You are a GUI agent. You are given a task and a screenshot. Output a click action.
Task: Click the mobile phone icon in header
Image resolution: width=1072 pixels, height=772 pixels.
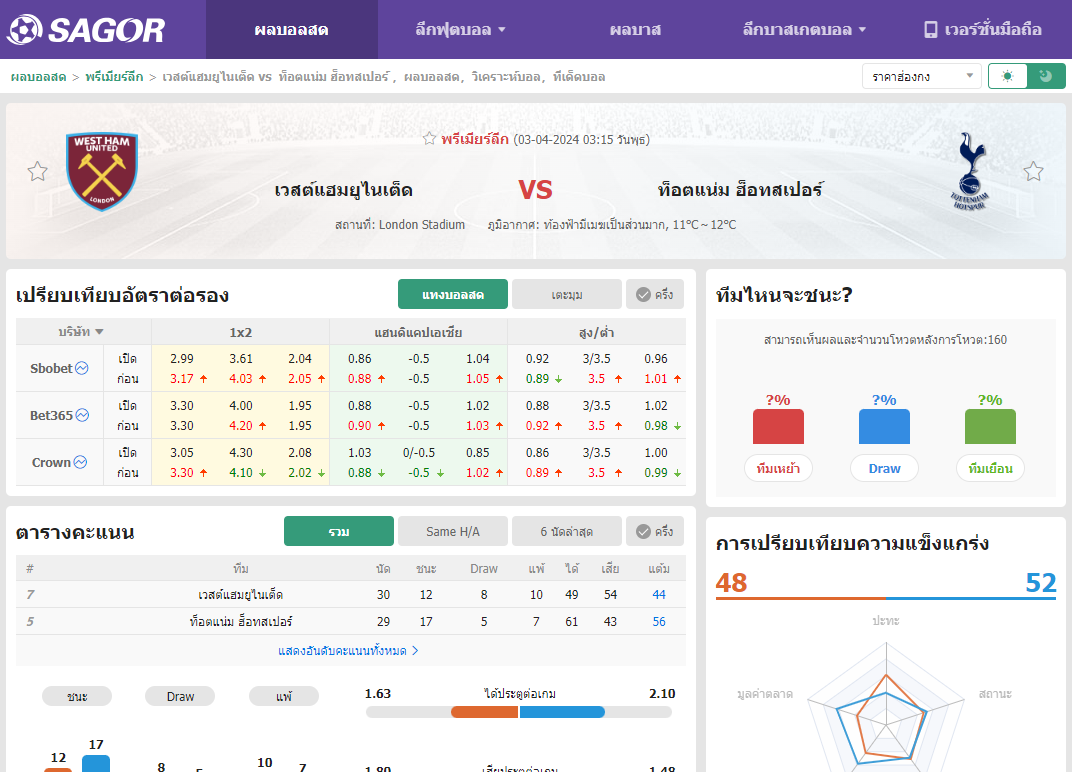[x=930, y=29]
